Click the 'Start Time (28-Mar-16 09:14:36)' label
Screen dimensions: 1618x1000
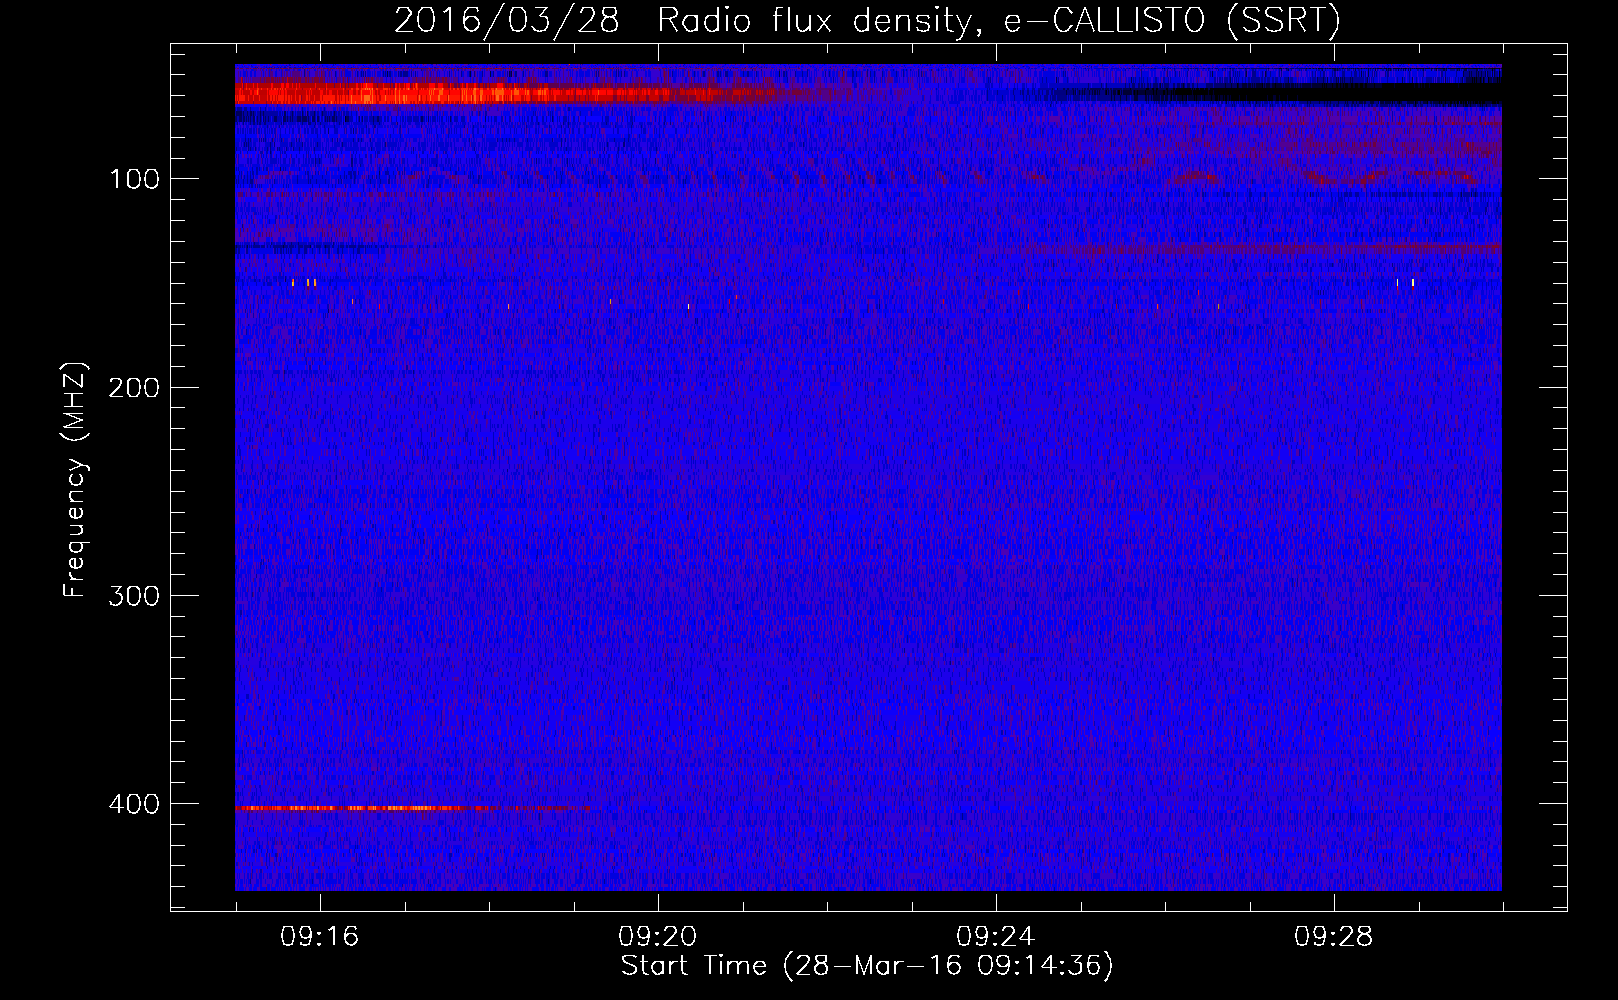click(867, 966)
